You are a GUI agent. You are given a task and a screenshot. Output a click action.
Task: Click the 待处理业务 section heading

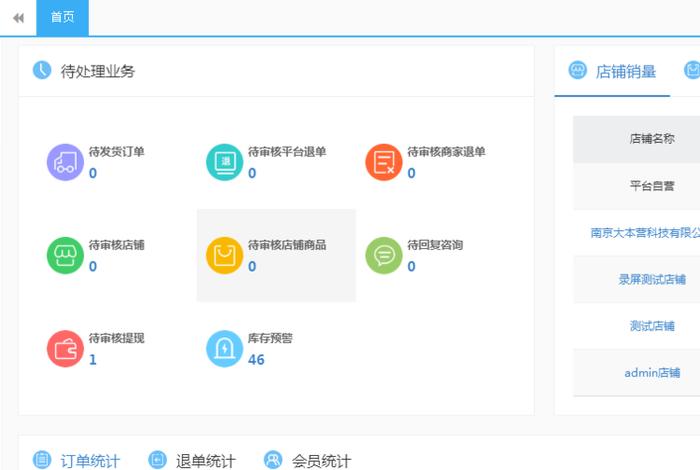[x=98, y=71]
